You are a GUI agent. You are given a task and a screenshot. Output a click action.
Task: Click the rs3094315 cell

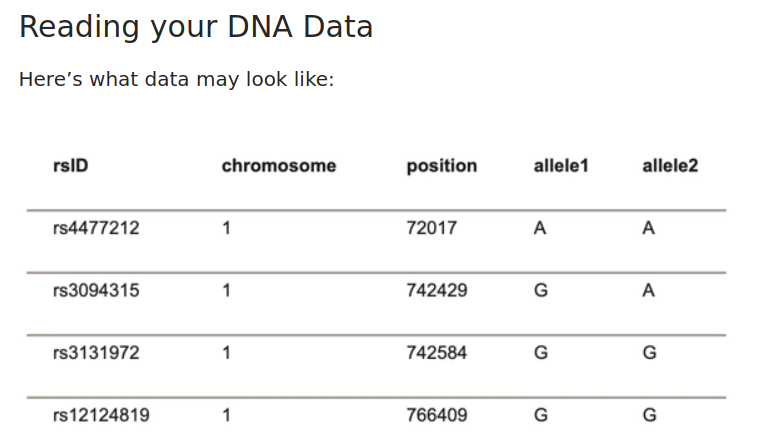96,291
